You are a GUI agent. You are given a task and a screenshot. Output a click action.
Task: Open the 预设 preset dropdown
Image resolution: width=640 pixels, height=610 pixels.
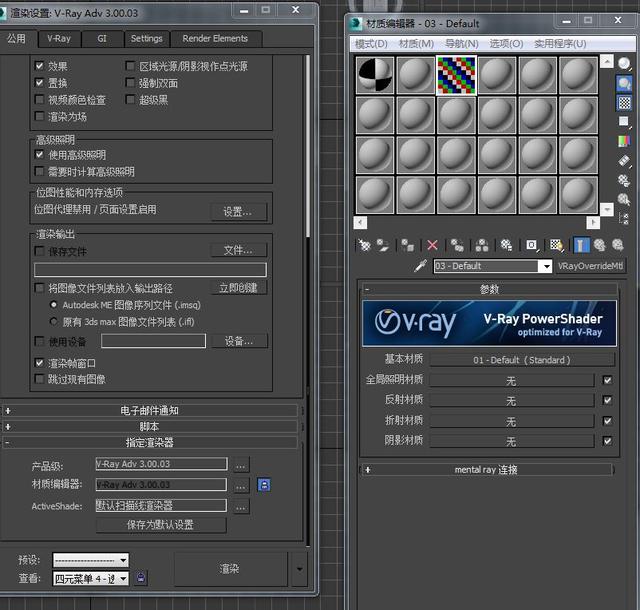[x=91, y=560]
